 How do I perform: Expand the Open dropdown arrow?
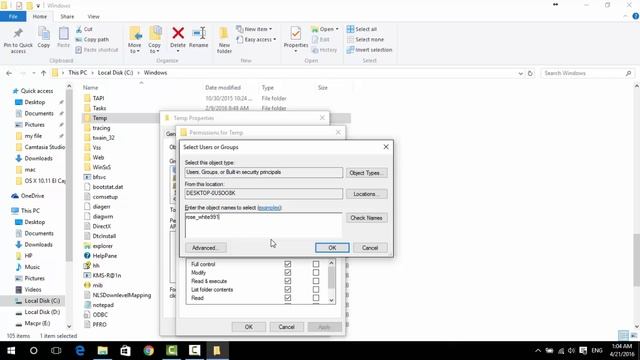(337, 29)
